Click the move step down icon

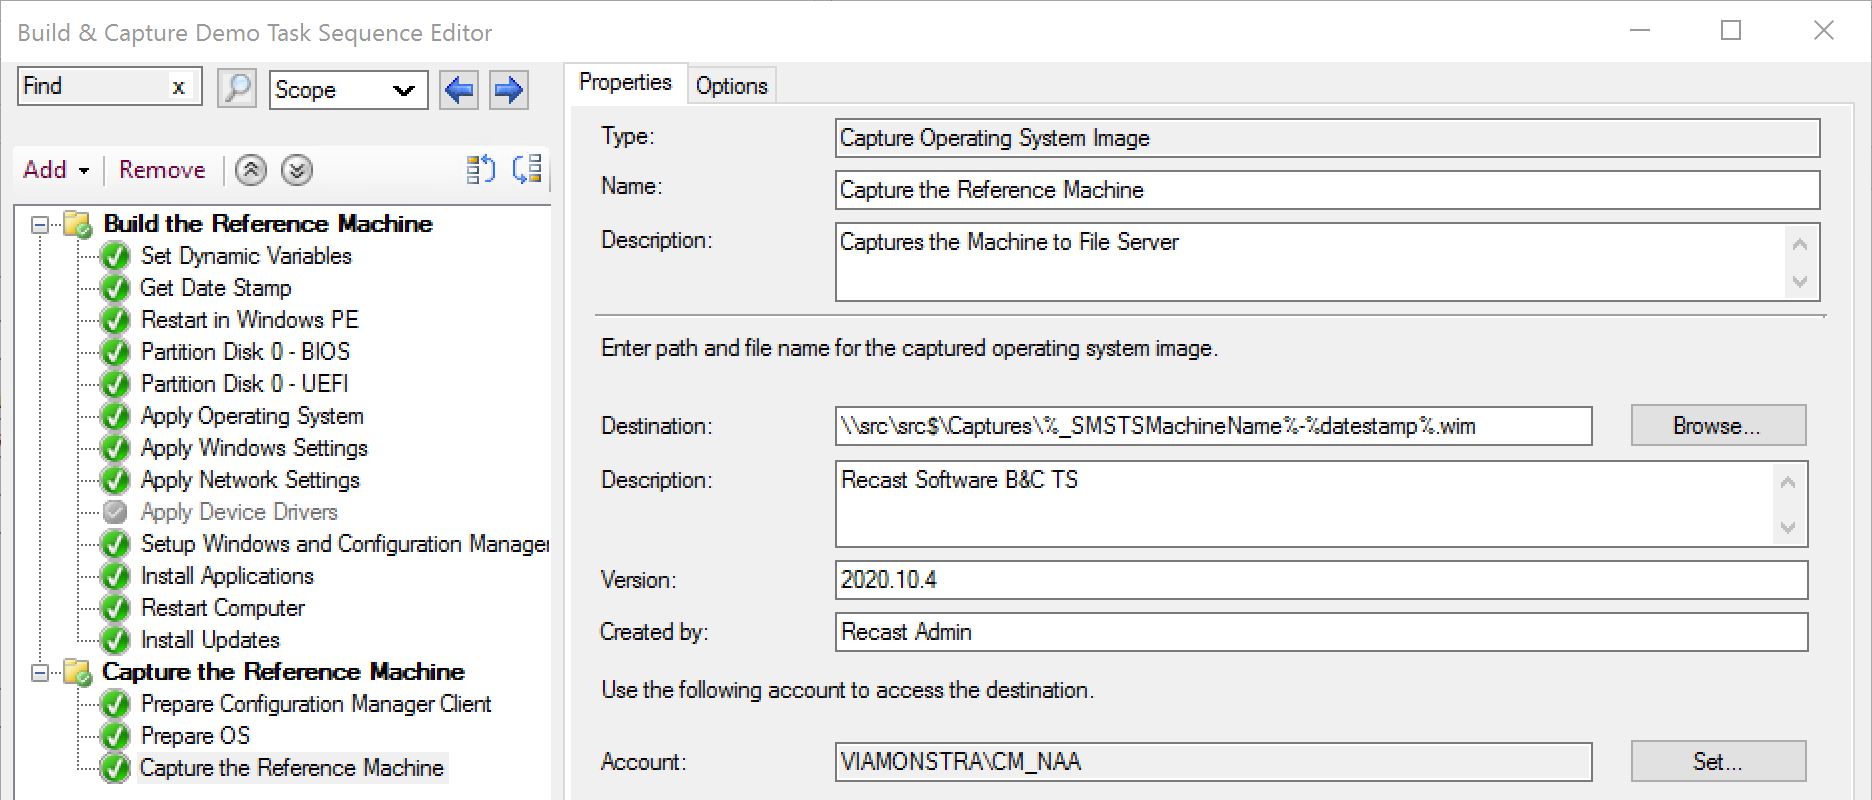pos(297,170)
